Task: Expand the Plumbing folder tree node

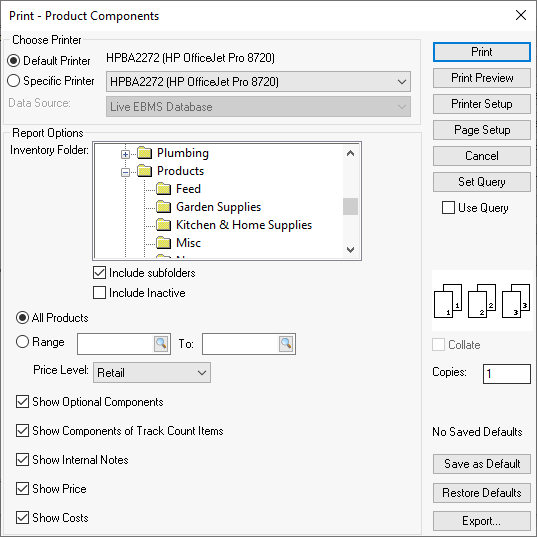Action: coord(125,154)
